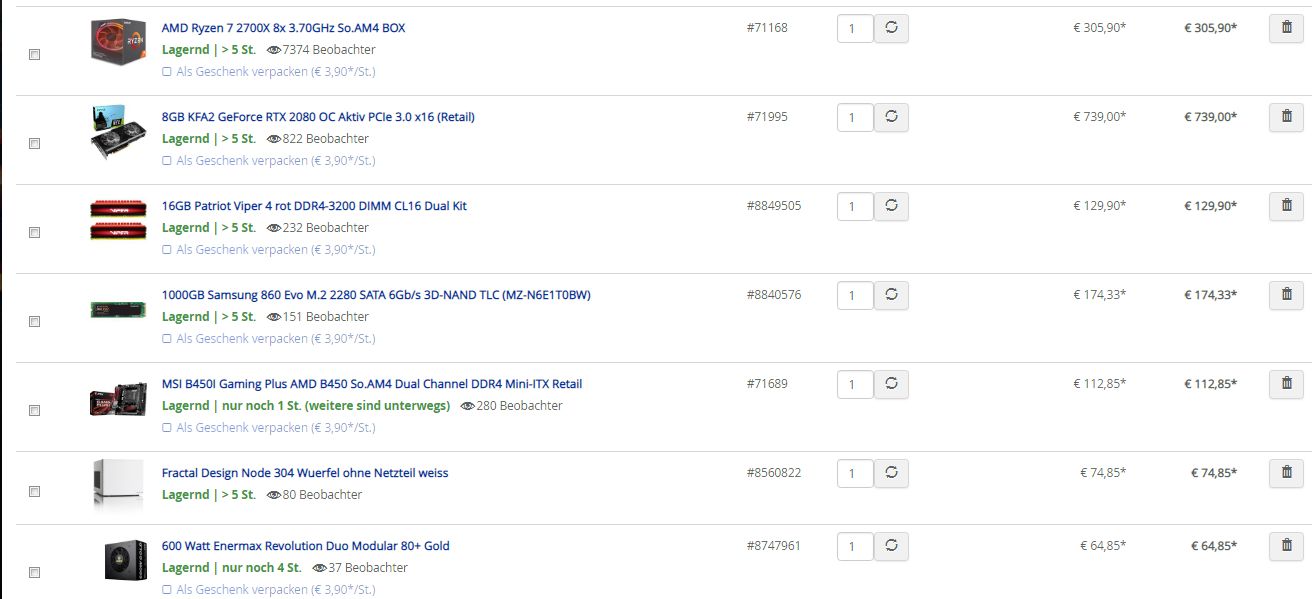The image size is (1314, 599).
Task: Select the AMD Ryzen 7 2700X row checkbox
Action: [x=34, y=55]
